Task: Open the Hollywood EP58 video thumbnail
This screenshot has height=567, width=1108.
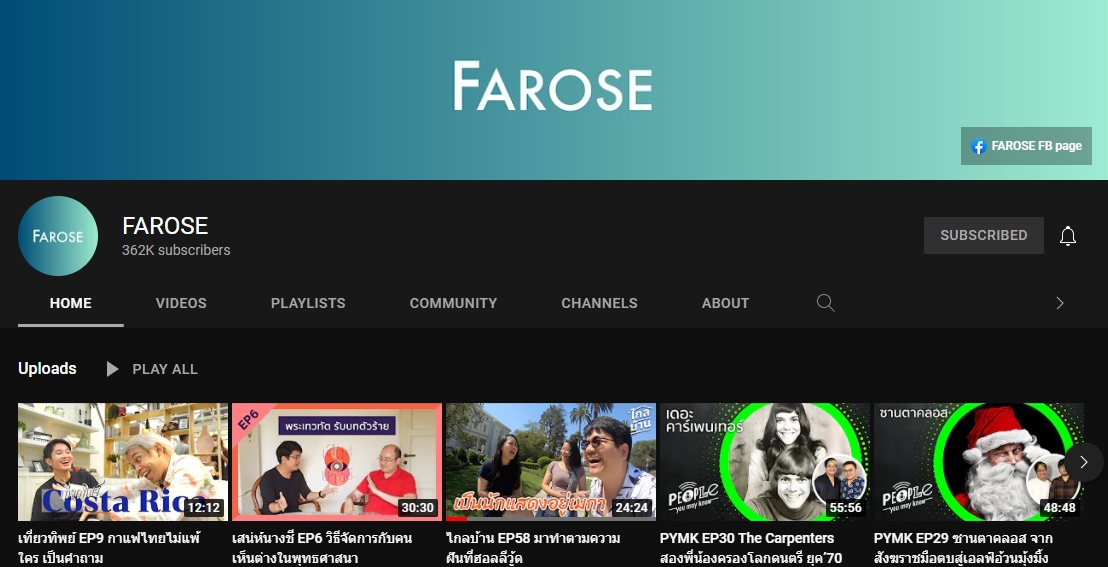Action: 551,462
